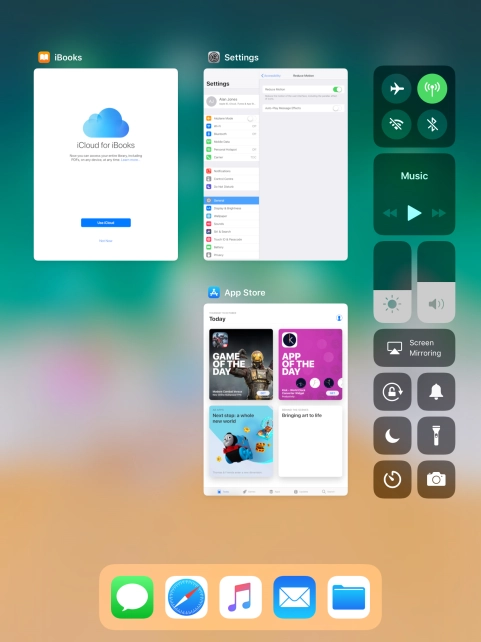Open Screen Mirroring
This screenshot has width=481, height=642.
tap(414, 348)
